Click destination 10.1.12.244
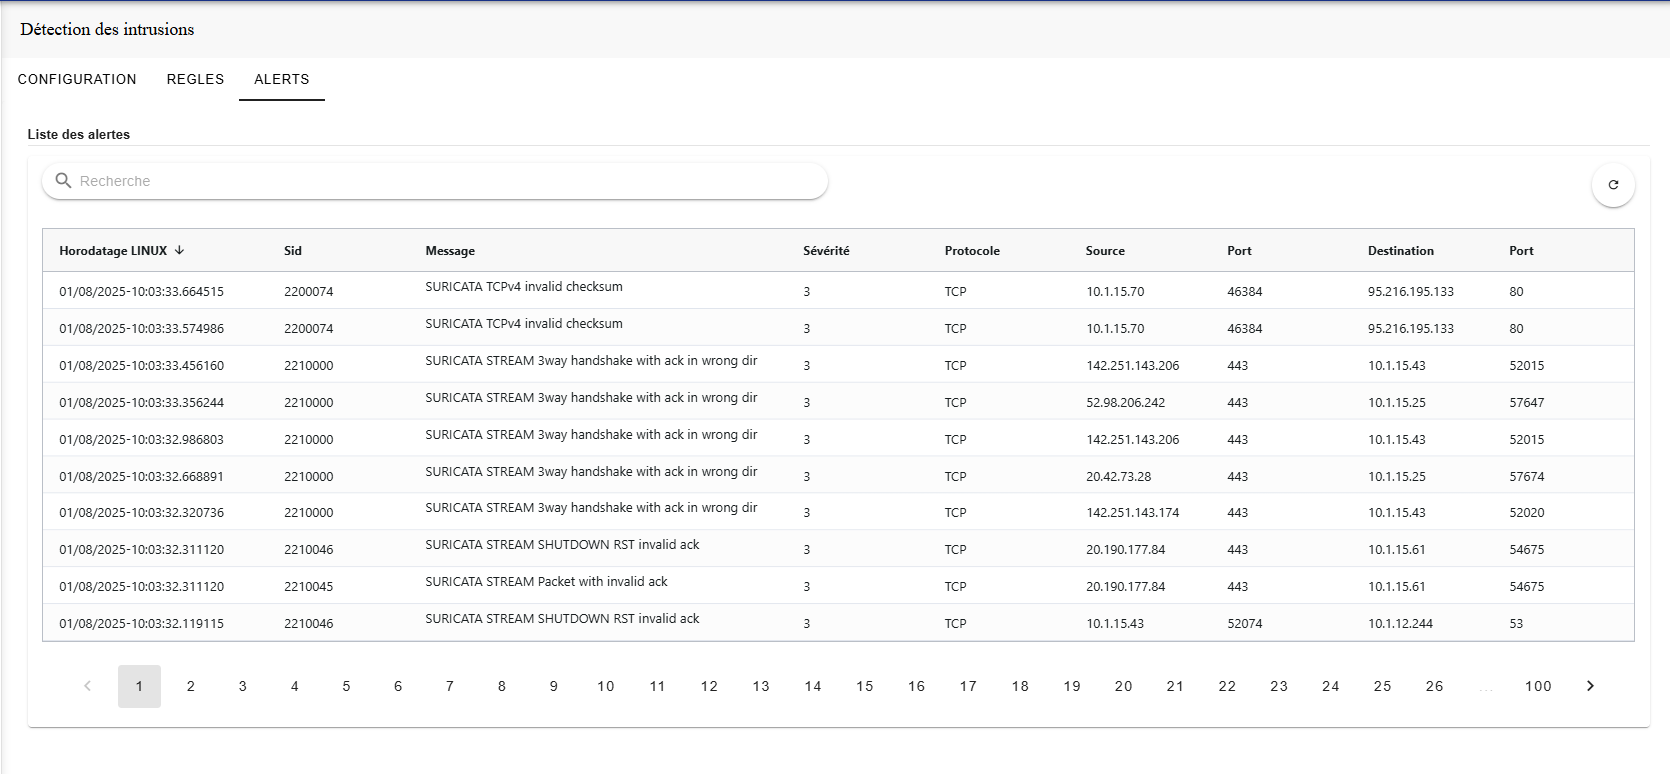Image resolution: width=1670 pixels, height=774 pixels. click(x=1400, y=624)
